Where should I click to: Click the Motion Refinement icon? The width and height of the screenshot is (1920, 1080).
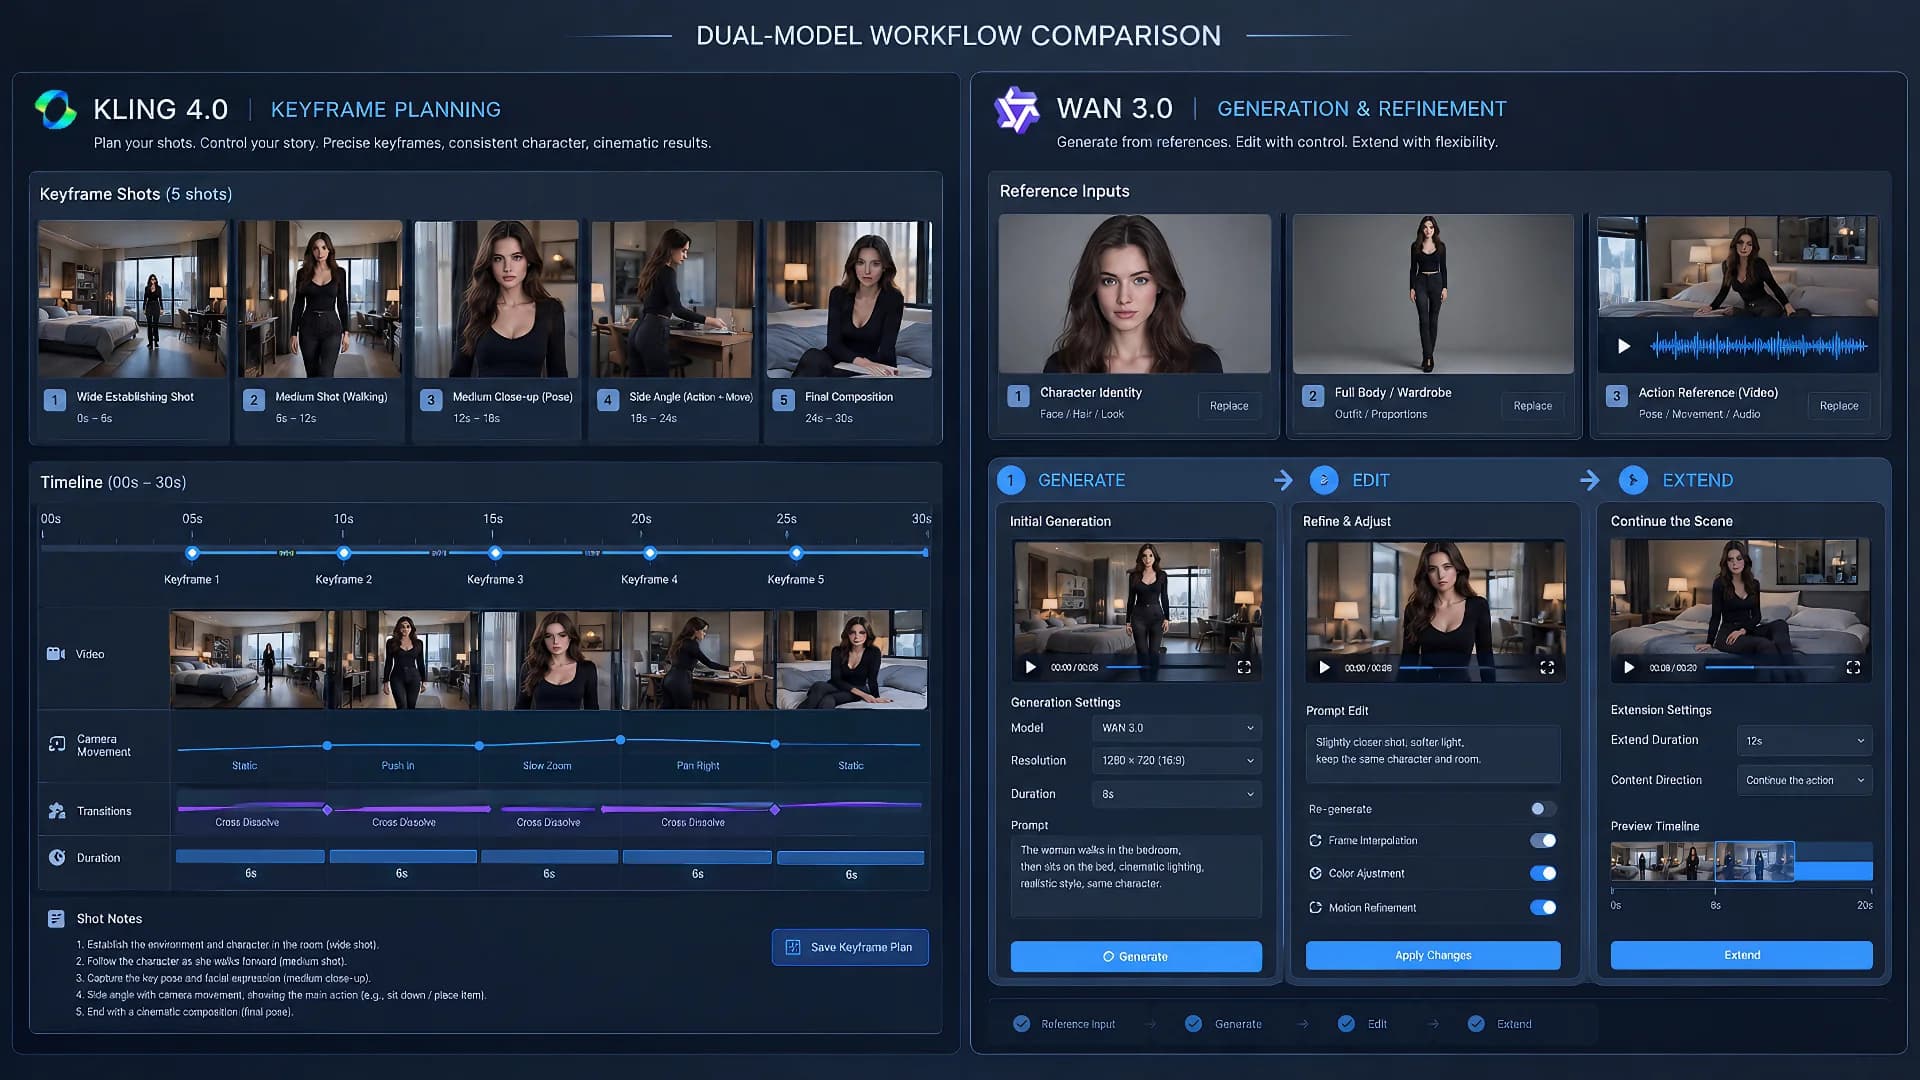(1316, 908)
